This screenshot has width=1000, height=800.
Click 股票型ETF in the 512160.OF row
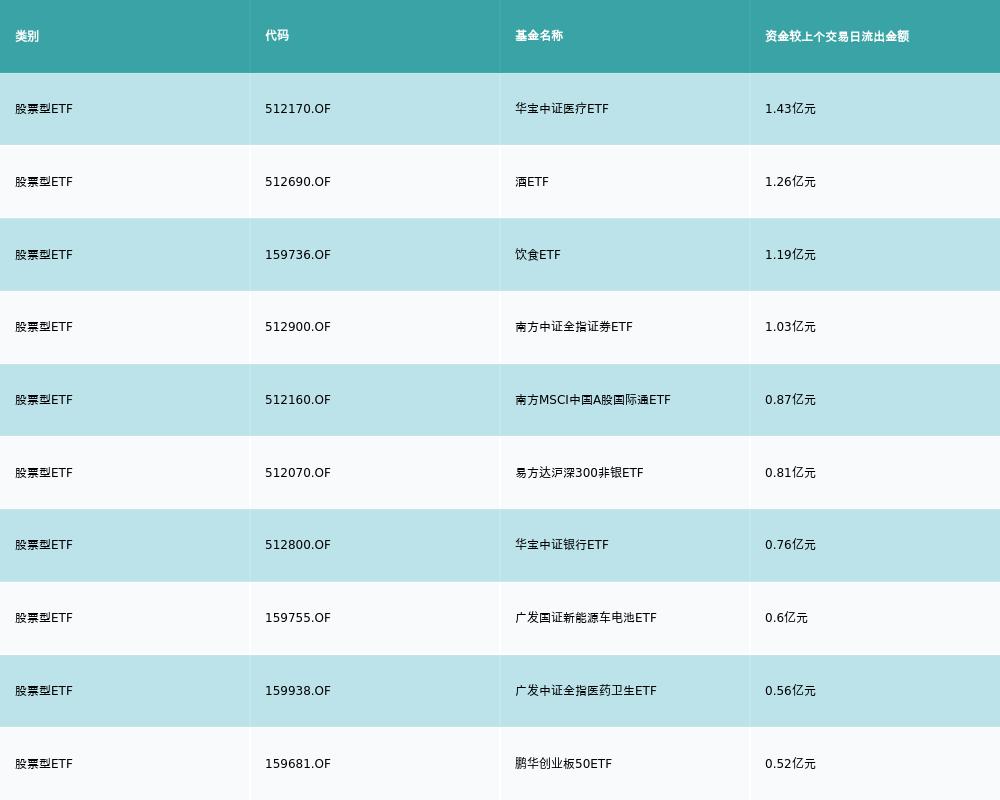tap(44, 400)
